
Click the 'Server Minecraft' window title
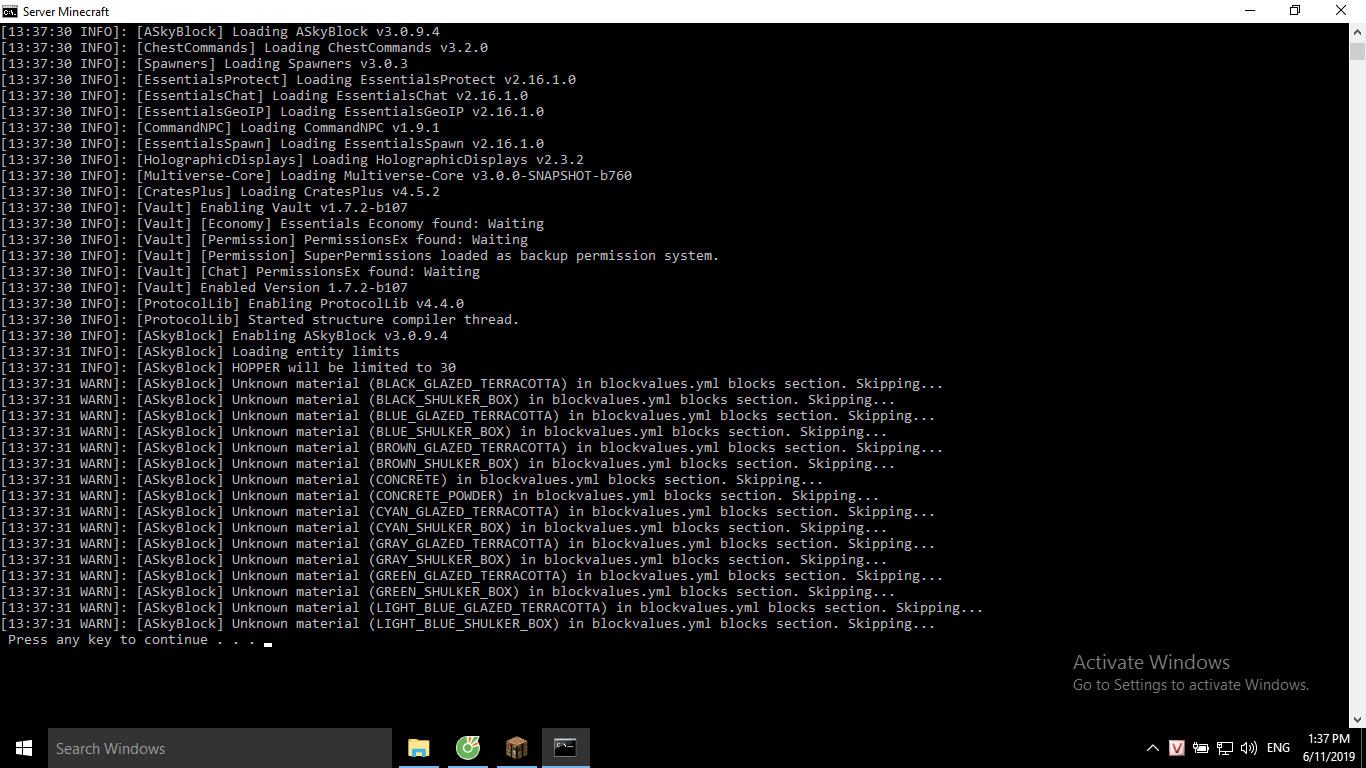[x=66, y=11]
